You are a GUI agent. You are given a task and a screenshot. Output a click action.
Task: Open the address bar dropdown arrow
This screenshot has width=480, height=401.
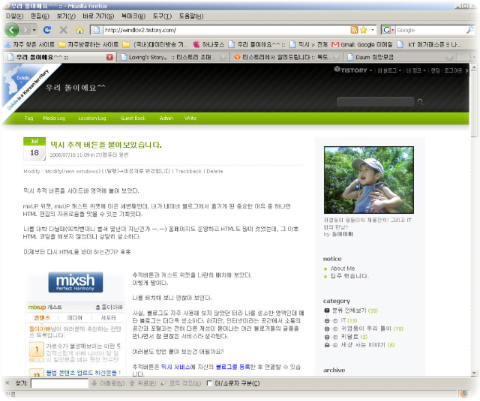373,30
